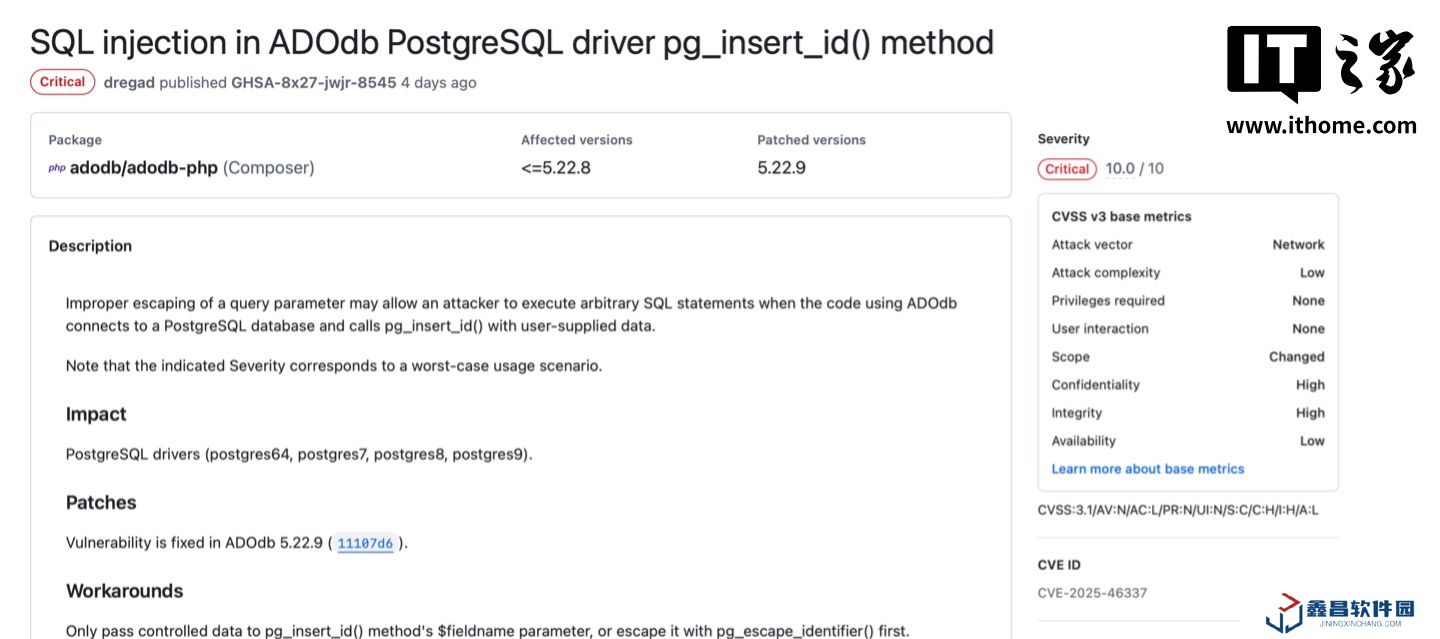Click the Attack vector Network row
Image resolution: width=1440 pixels, height=639 pixels.
click(1187, 245)
